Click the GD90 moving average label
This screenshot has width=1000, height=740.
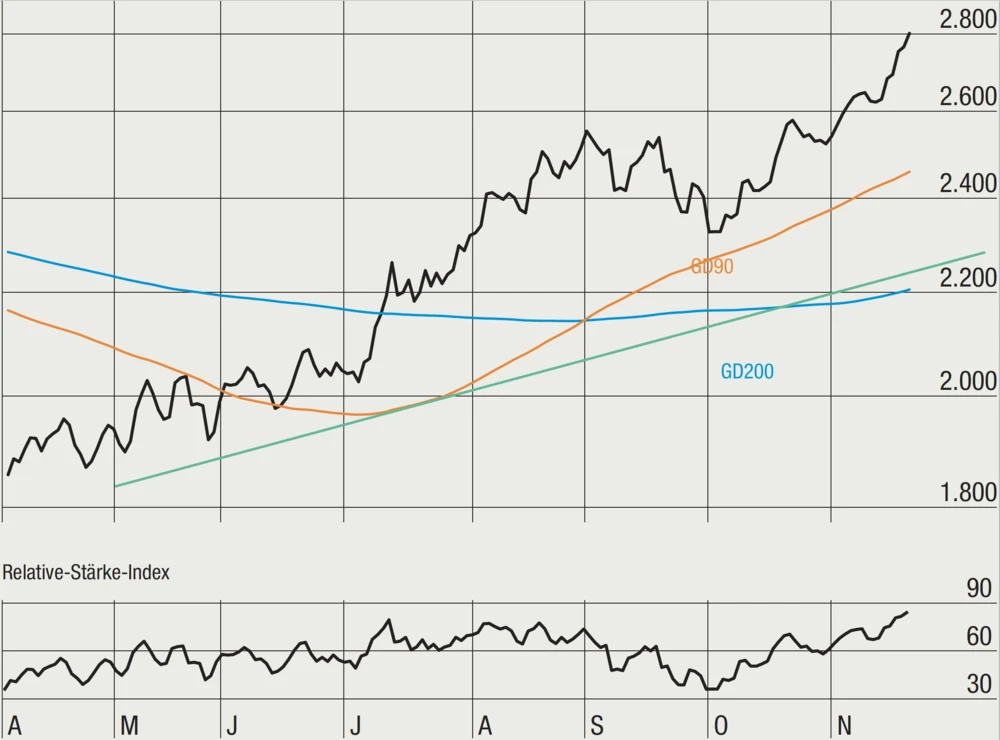pos(712,266)
